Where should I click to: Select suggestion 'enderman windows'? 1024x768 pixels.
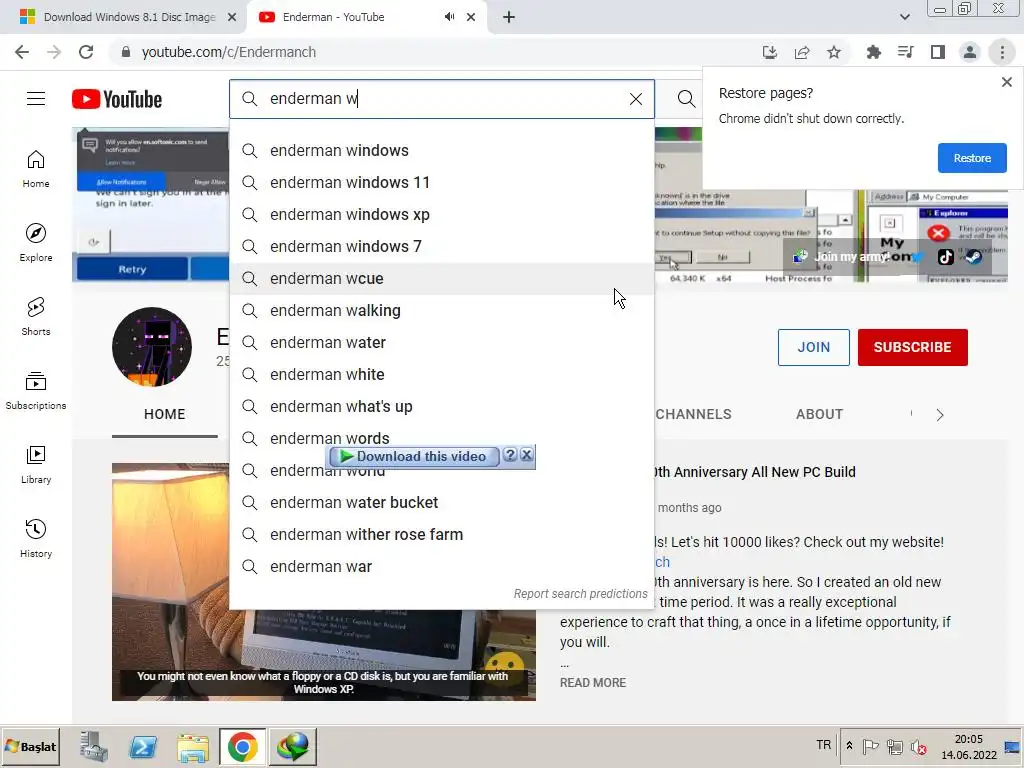click(x=441, y=150)
